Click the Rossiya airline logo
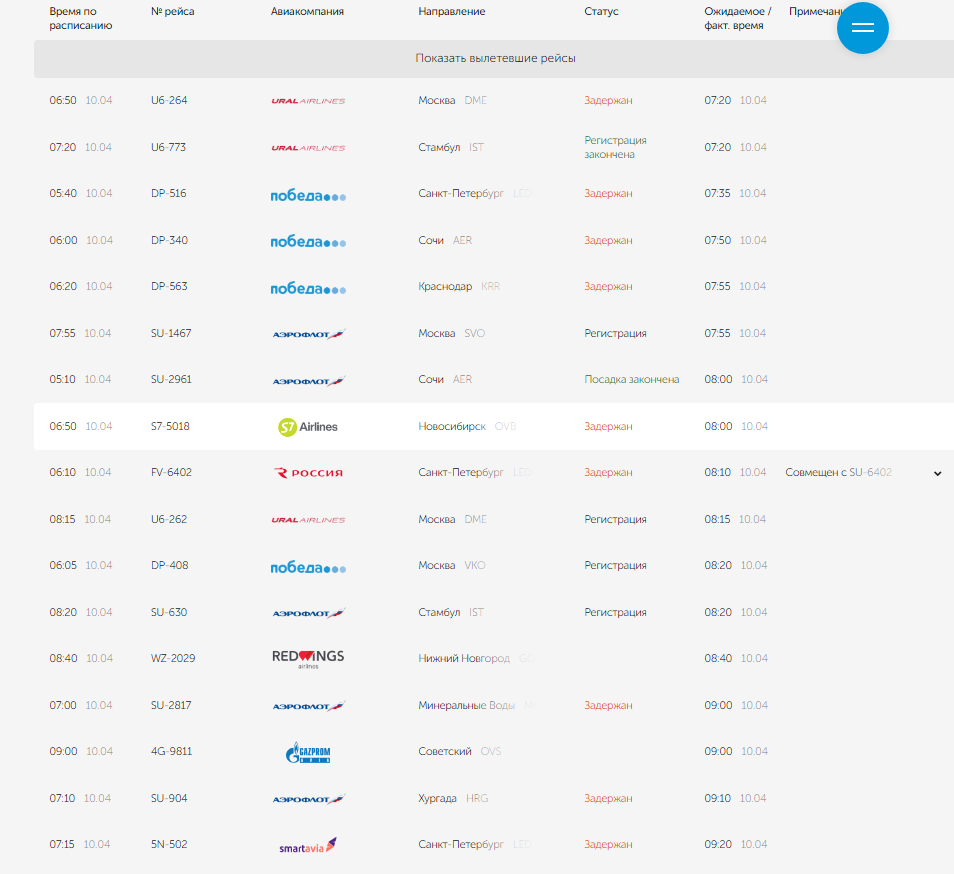The width and height of the screenshot is (954, 874). [308, 473]
